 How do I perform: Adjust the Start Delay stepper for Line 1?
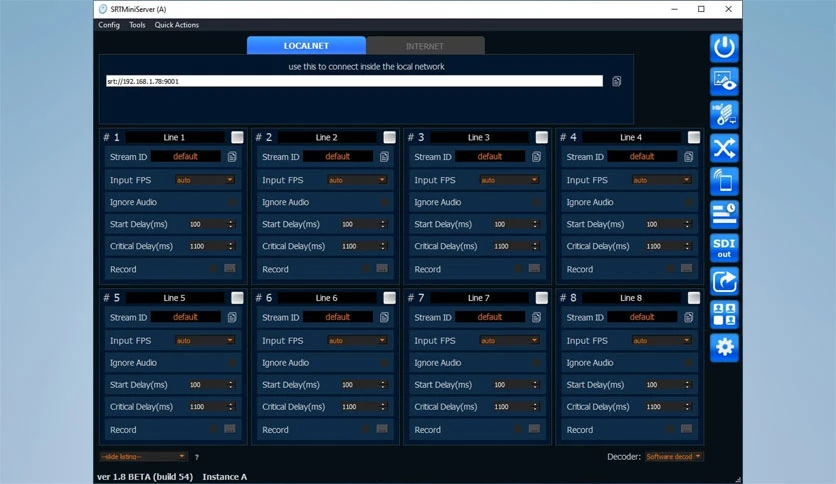[x=231, y=224]
